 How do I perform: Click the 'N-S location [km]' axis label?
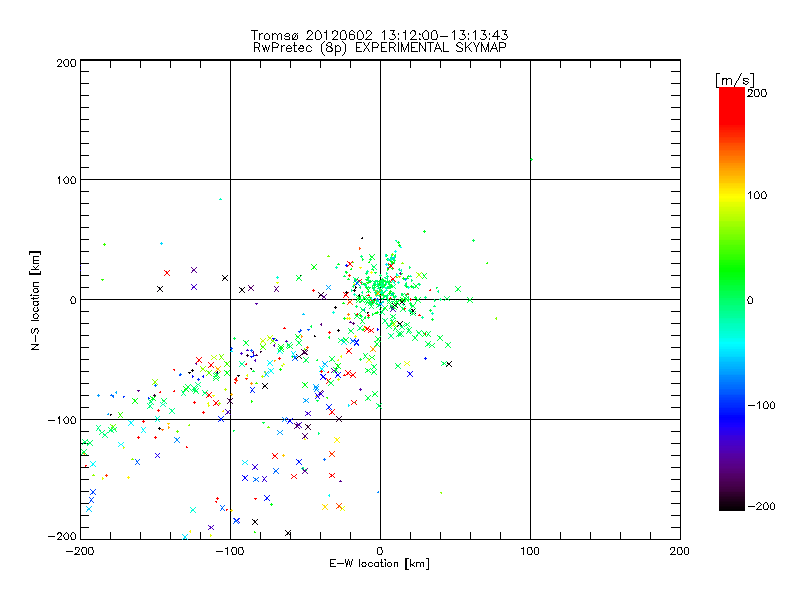click(35, 301)
